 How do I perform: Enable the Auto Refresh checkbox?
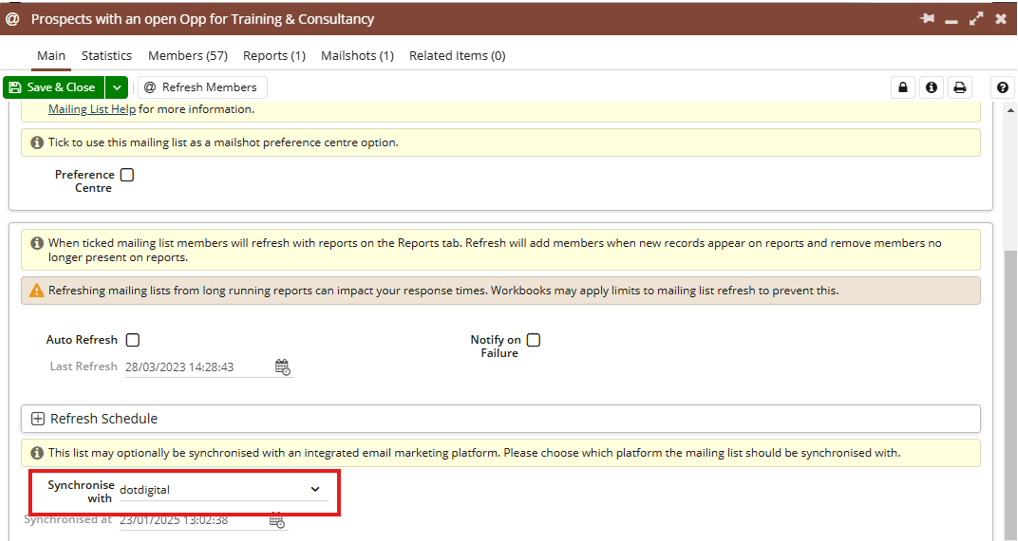coord(132,340)
